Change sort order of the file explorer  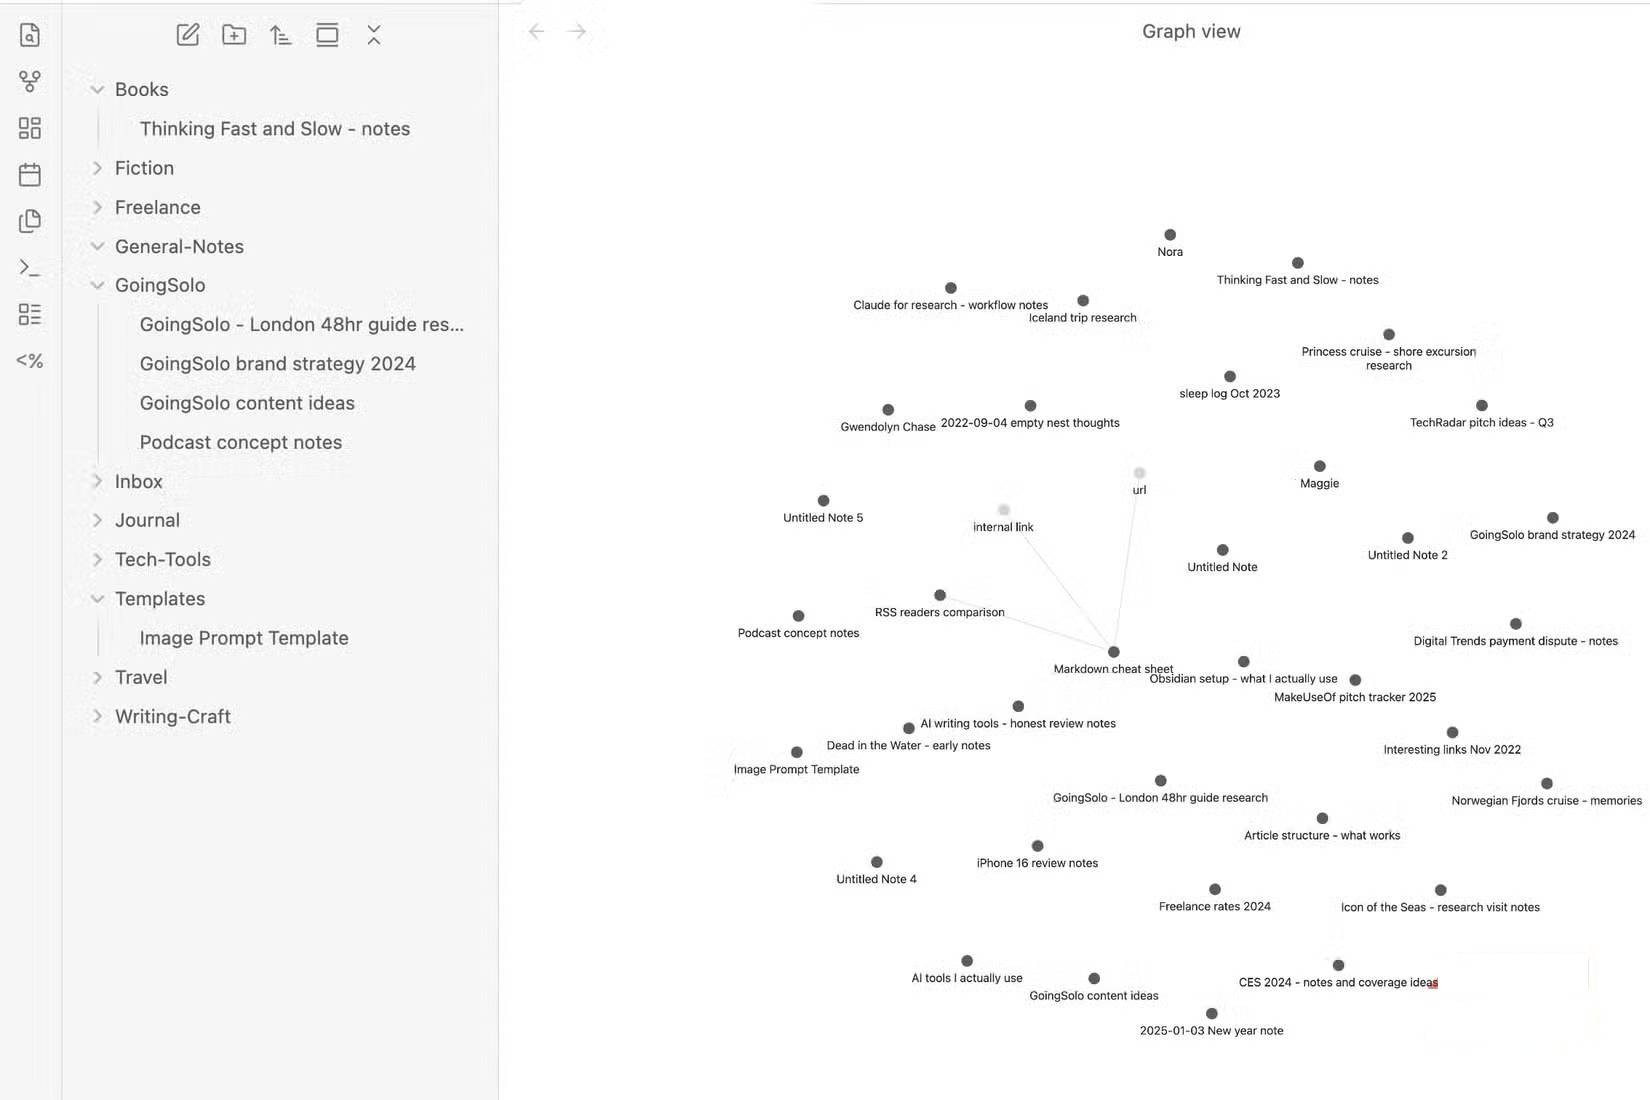281,35
